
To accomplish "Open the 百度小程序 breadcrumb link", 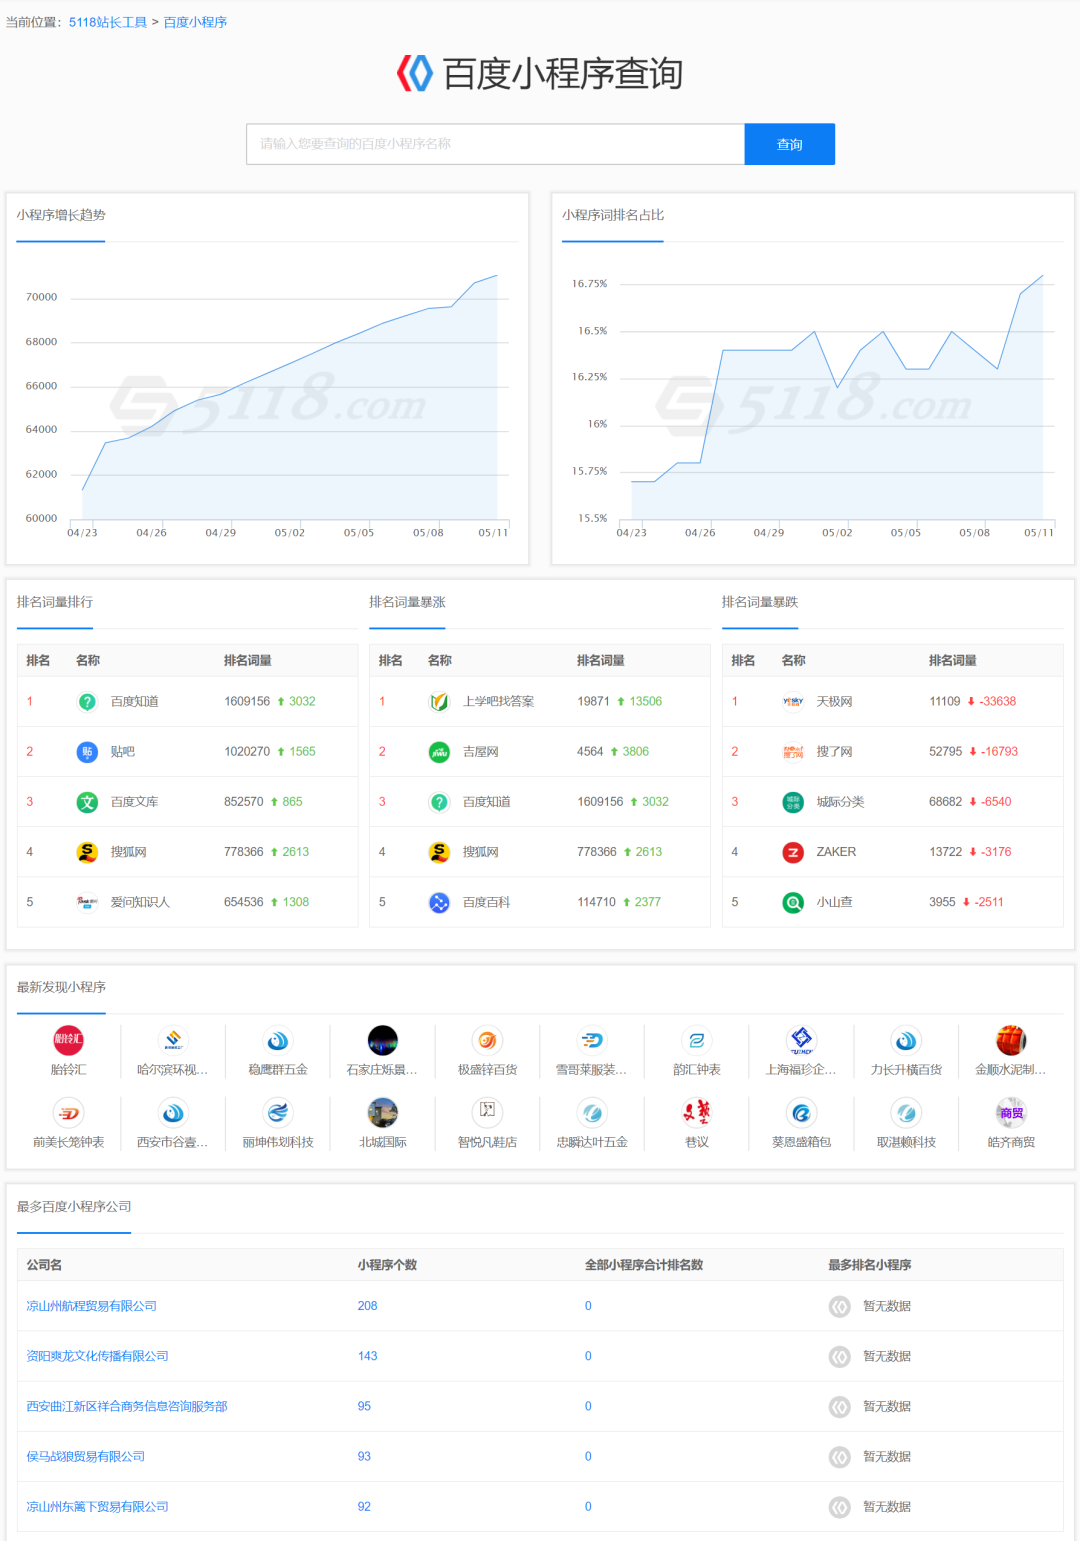I will (x=195, y=22).
